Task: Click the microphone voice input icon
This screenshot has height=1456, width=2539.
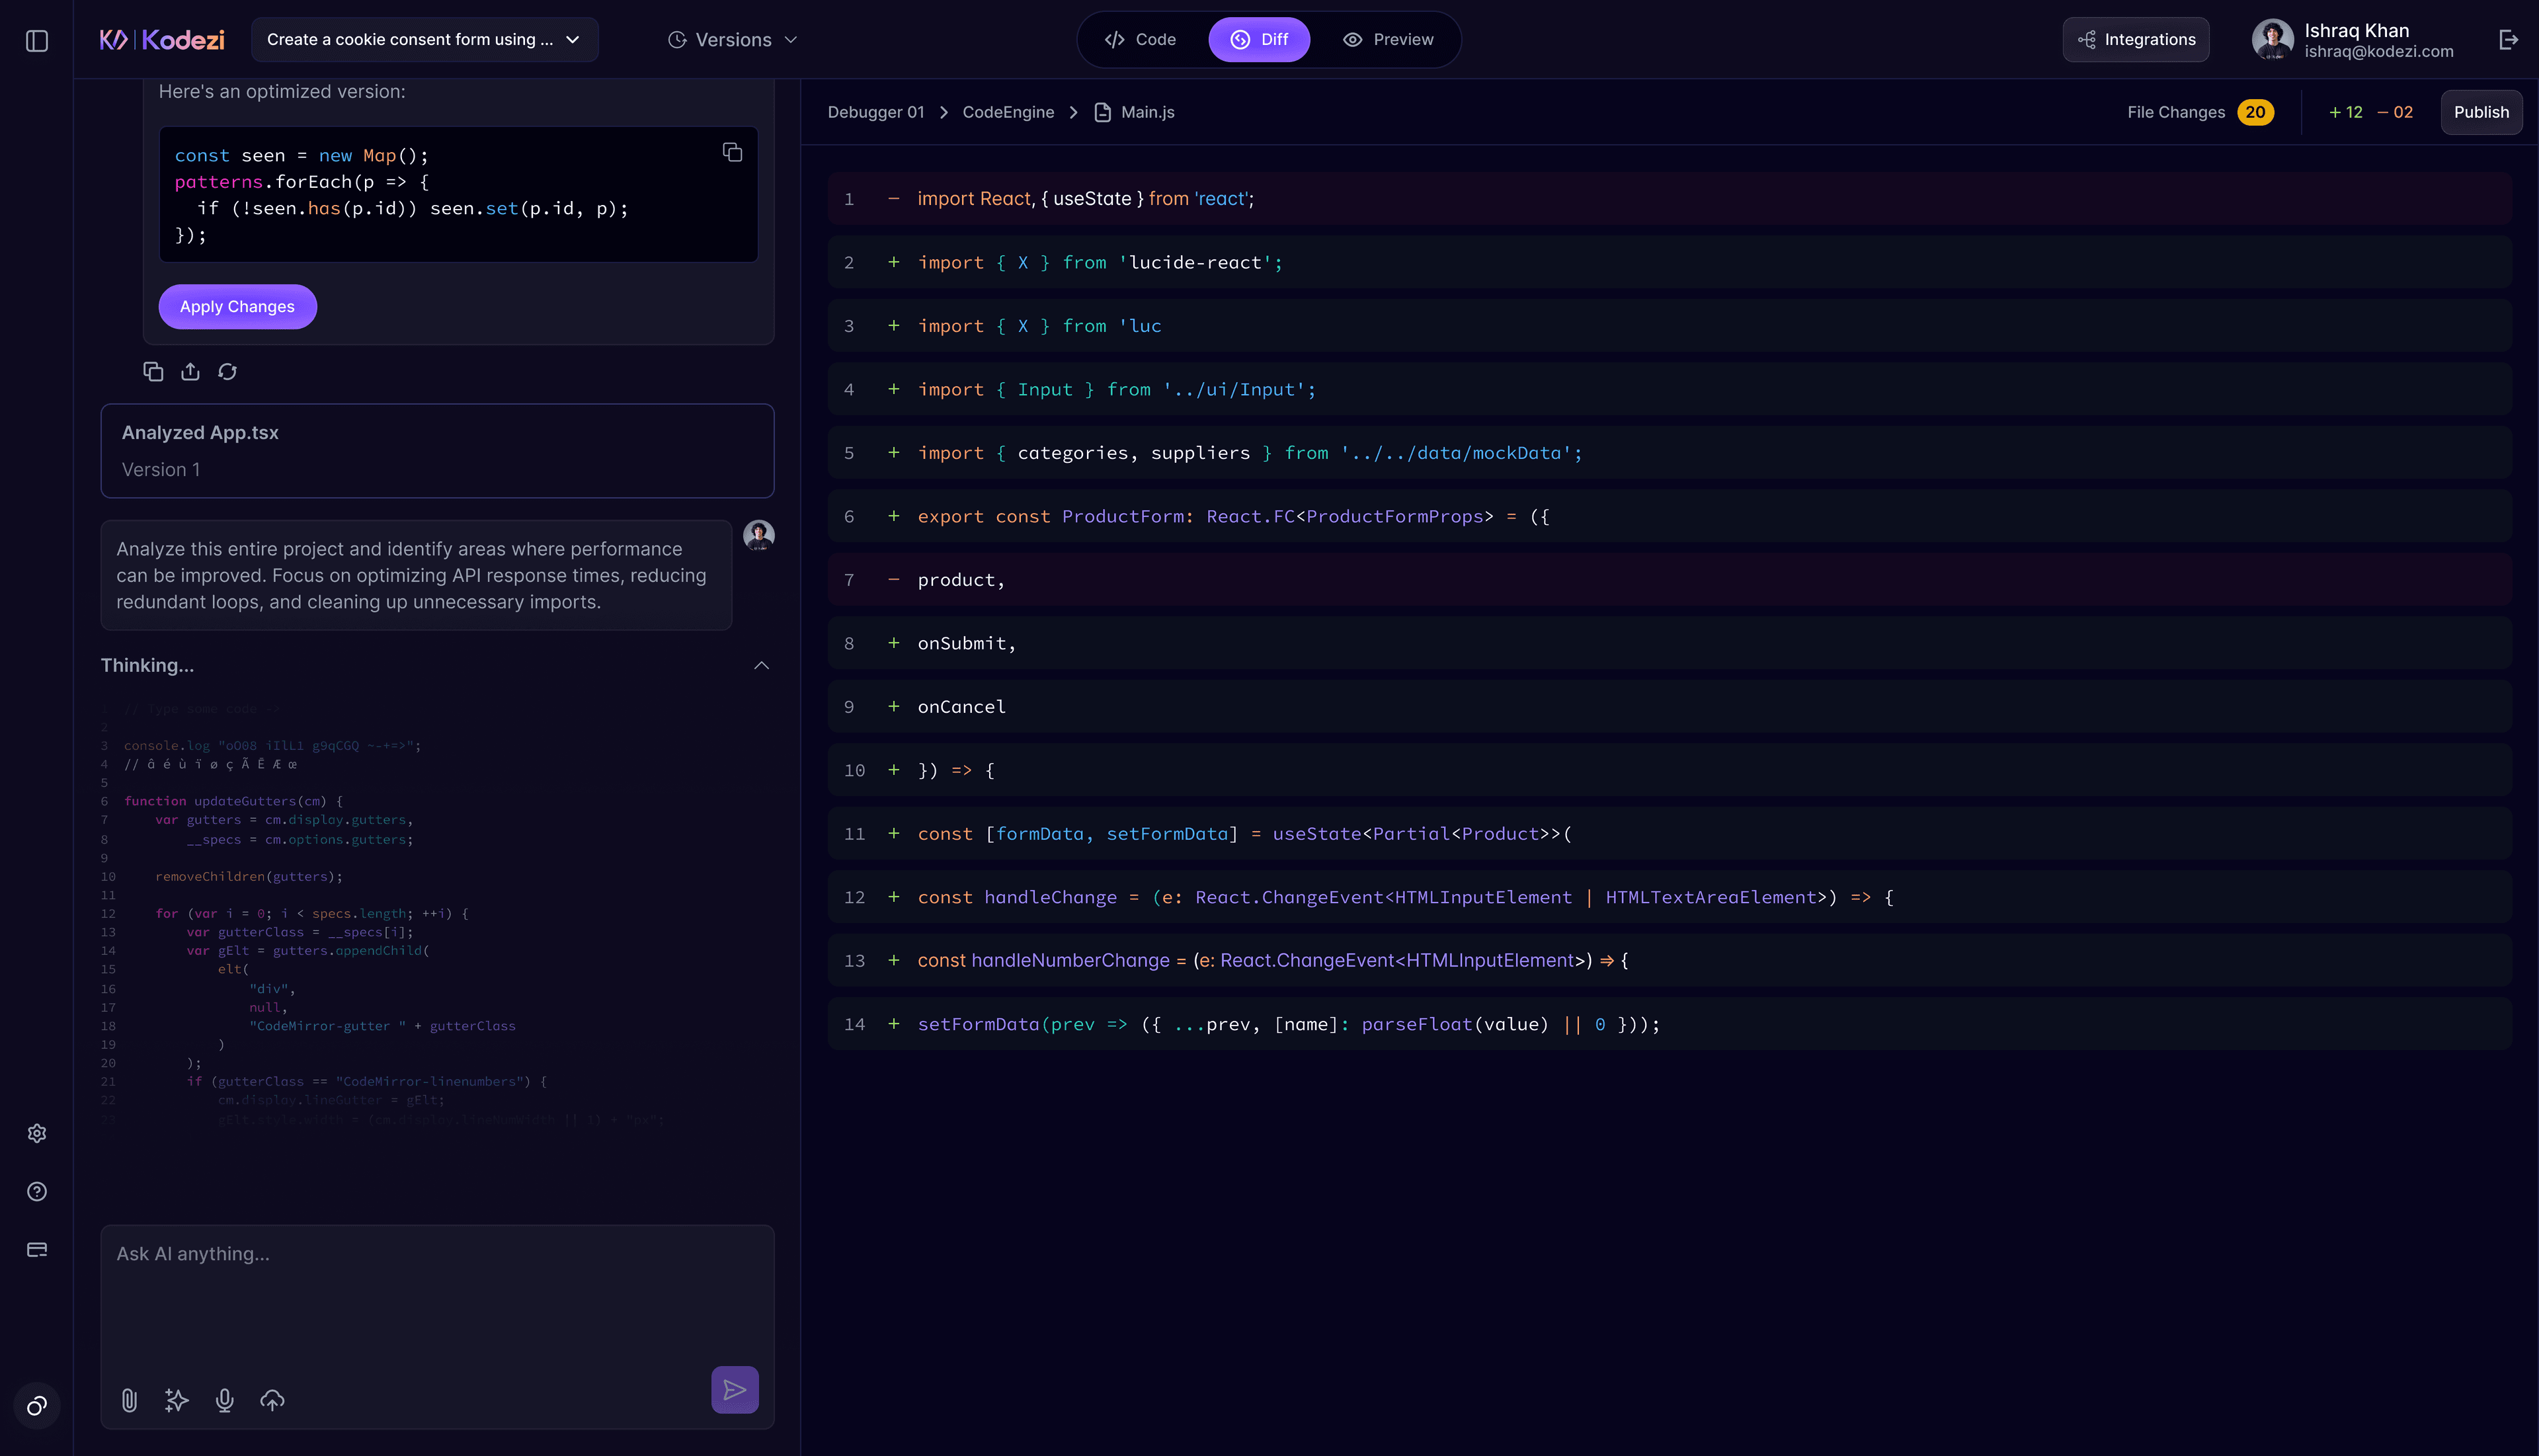Action: coord(225,1400)
